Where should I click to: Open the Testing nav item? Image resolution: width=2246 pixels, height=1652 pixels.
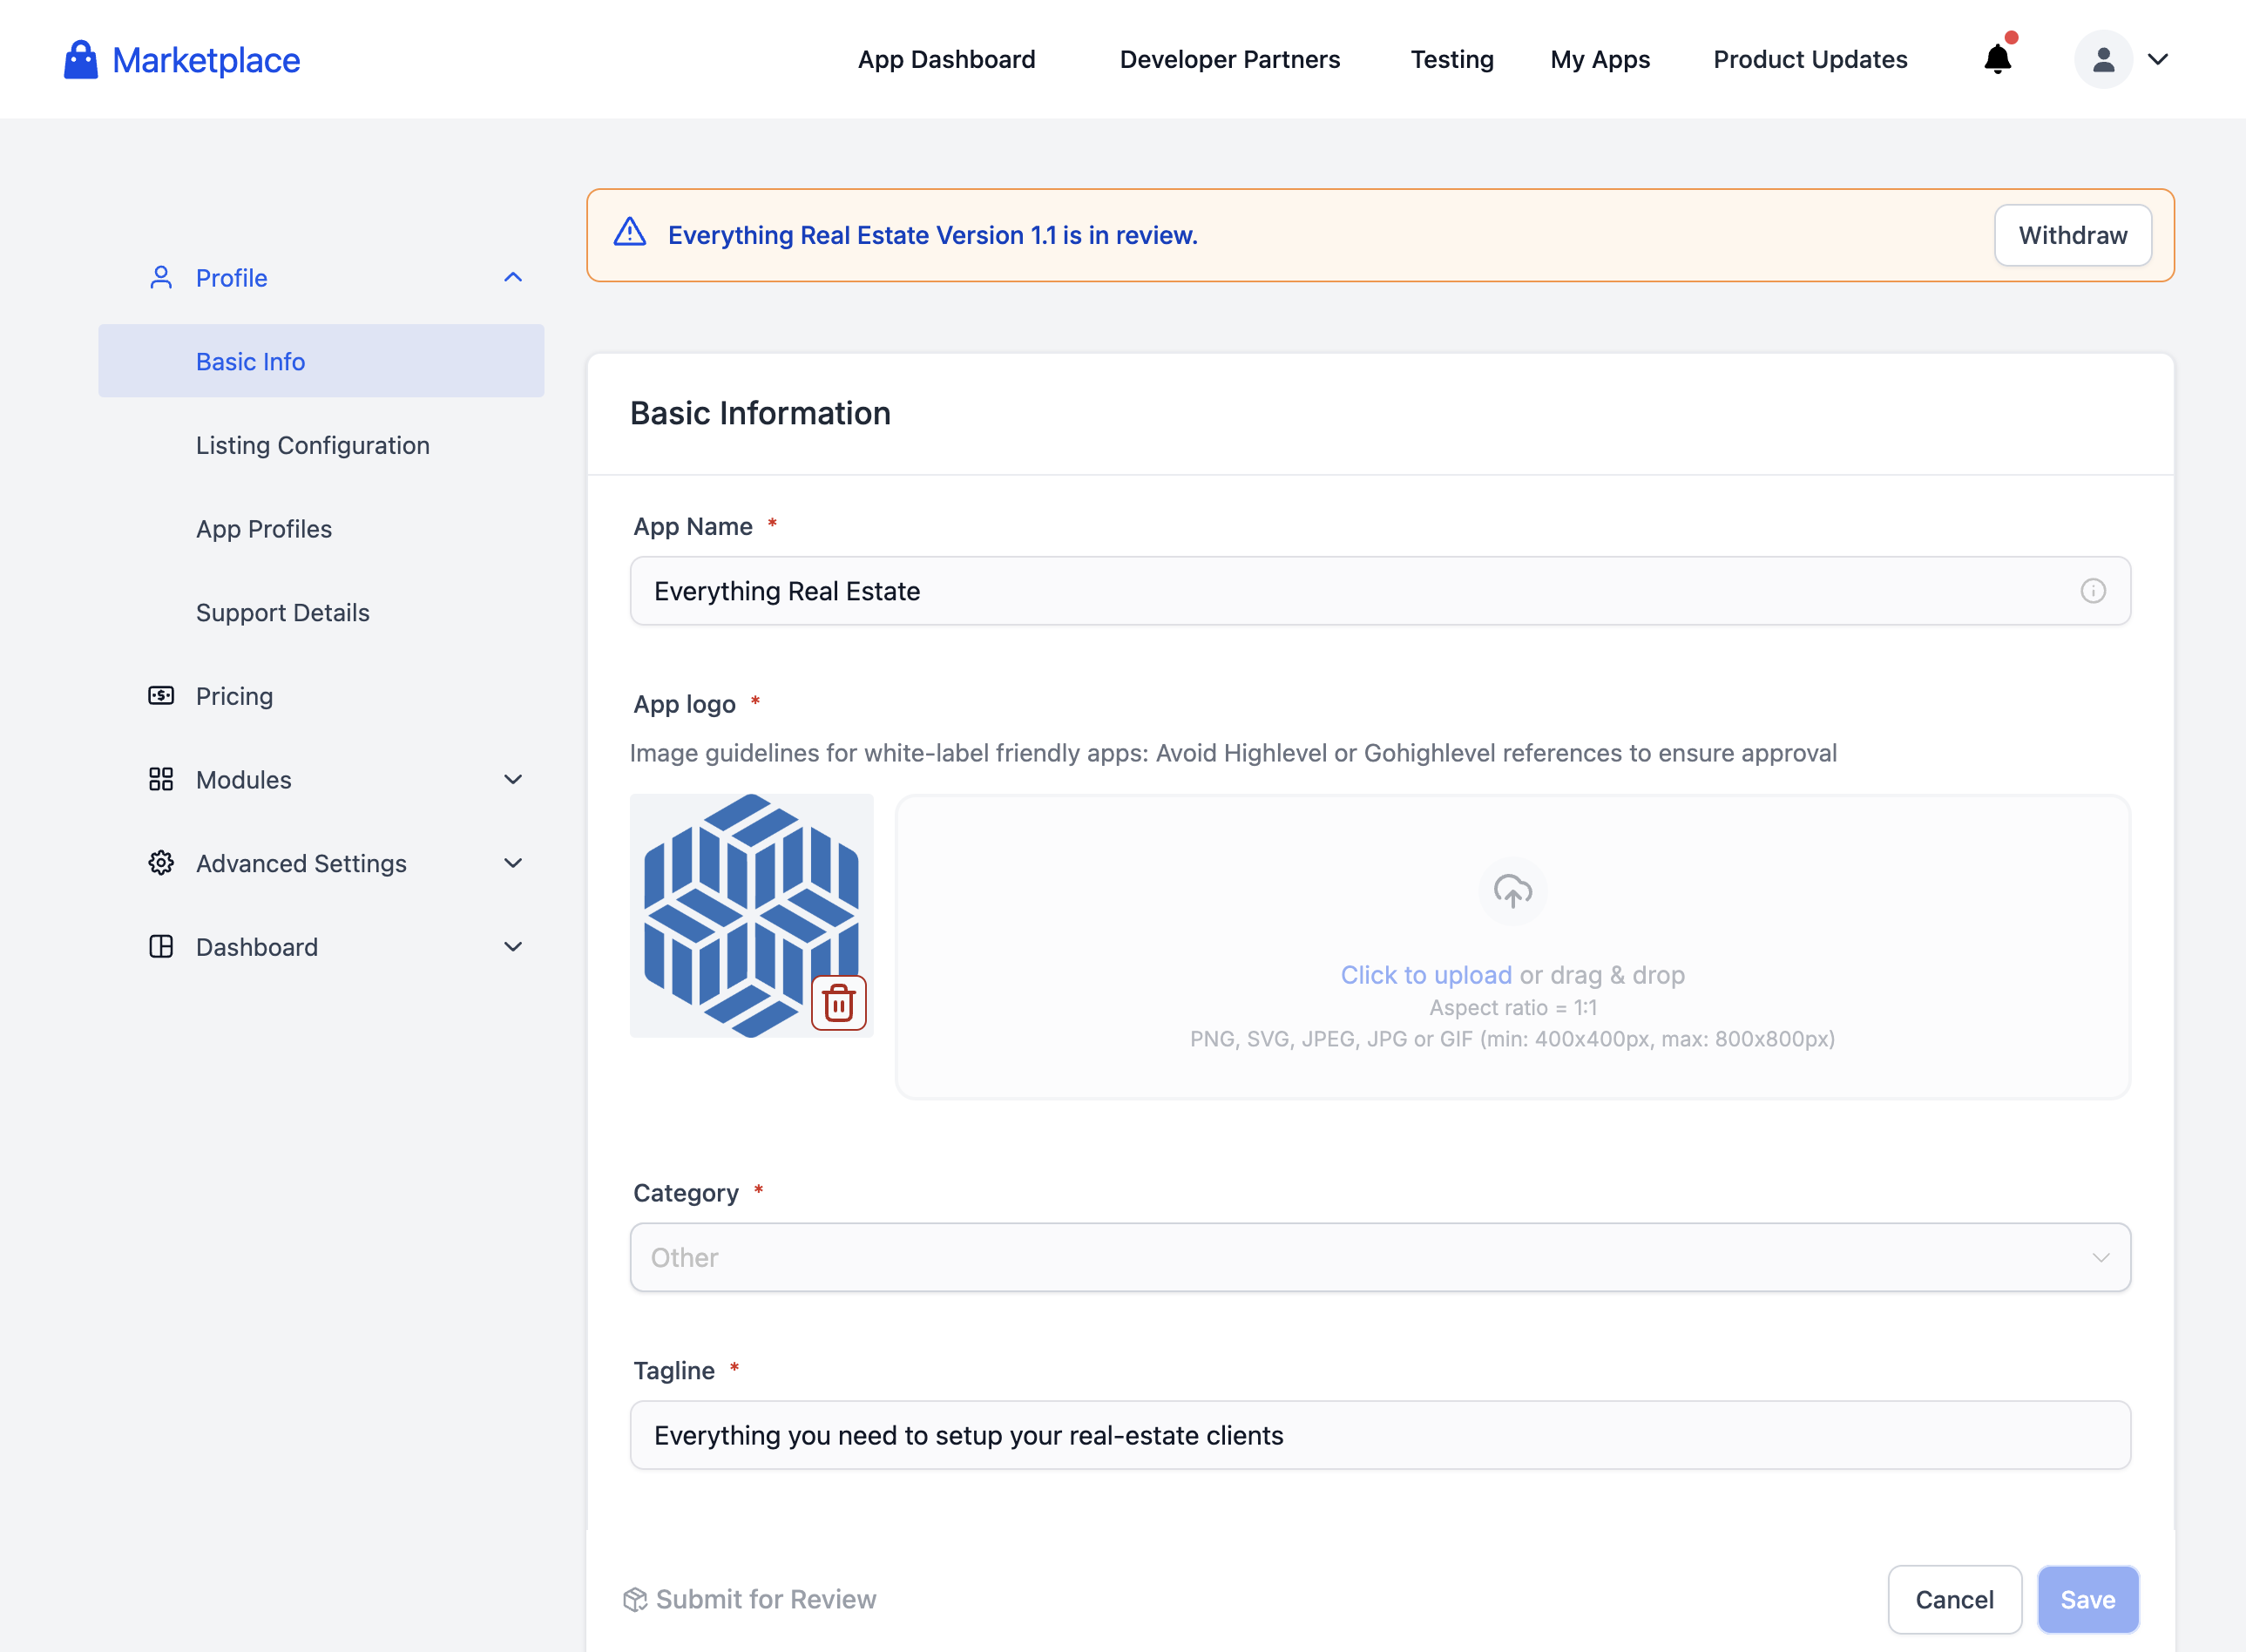tap(1452, 60)
